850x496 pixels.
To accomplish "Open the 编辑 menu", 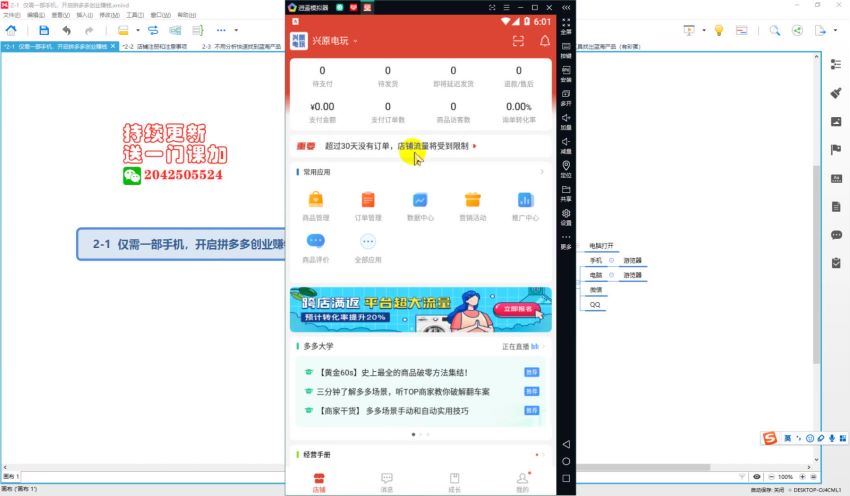I will click(x=36, y=15).
